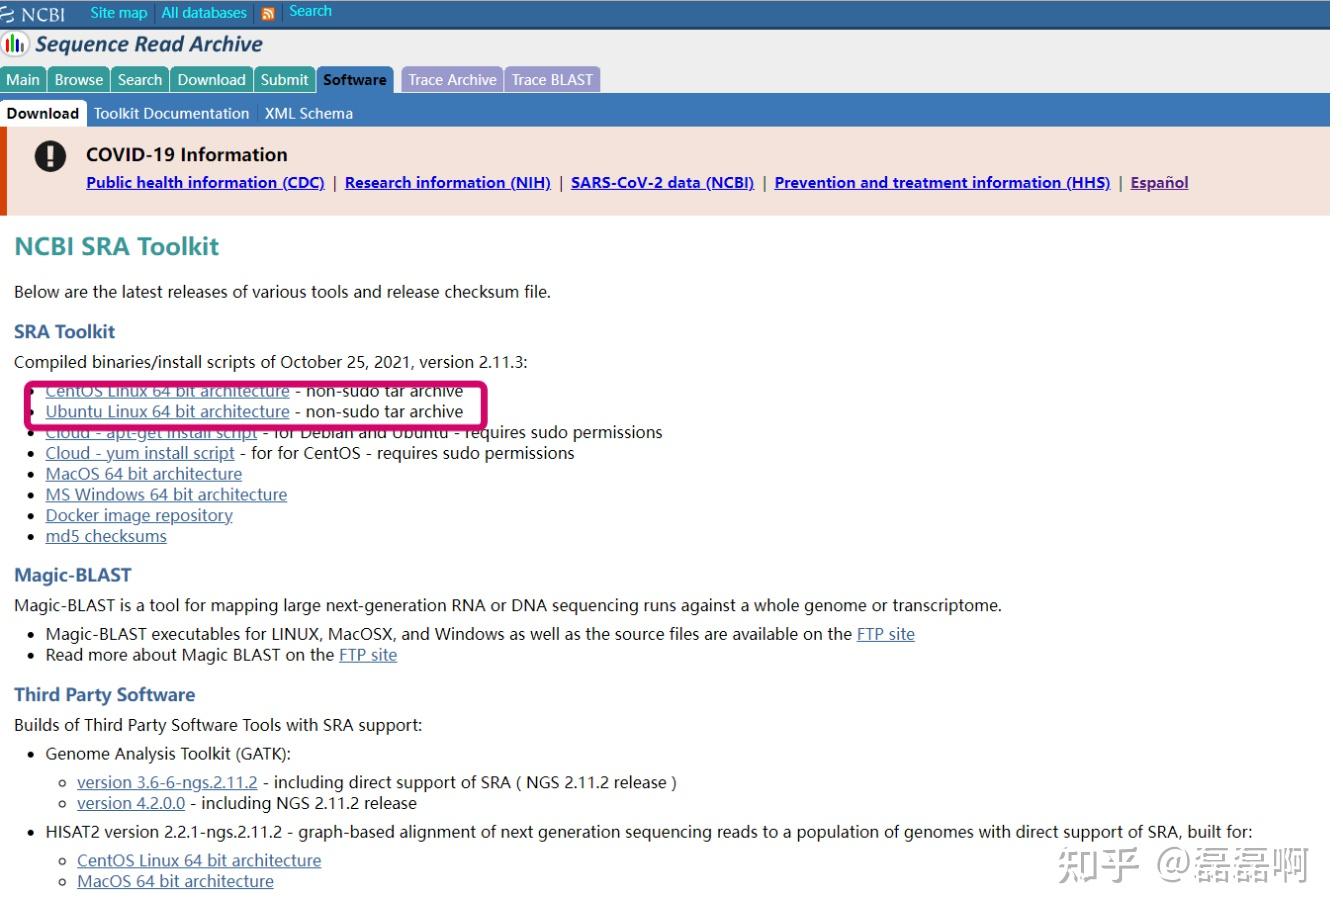Open XML Schema sub-tab
The width and height of the screenshot is (1343, 920).
309,114
